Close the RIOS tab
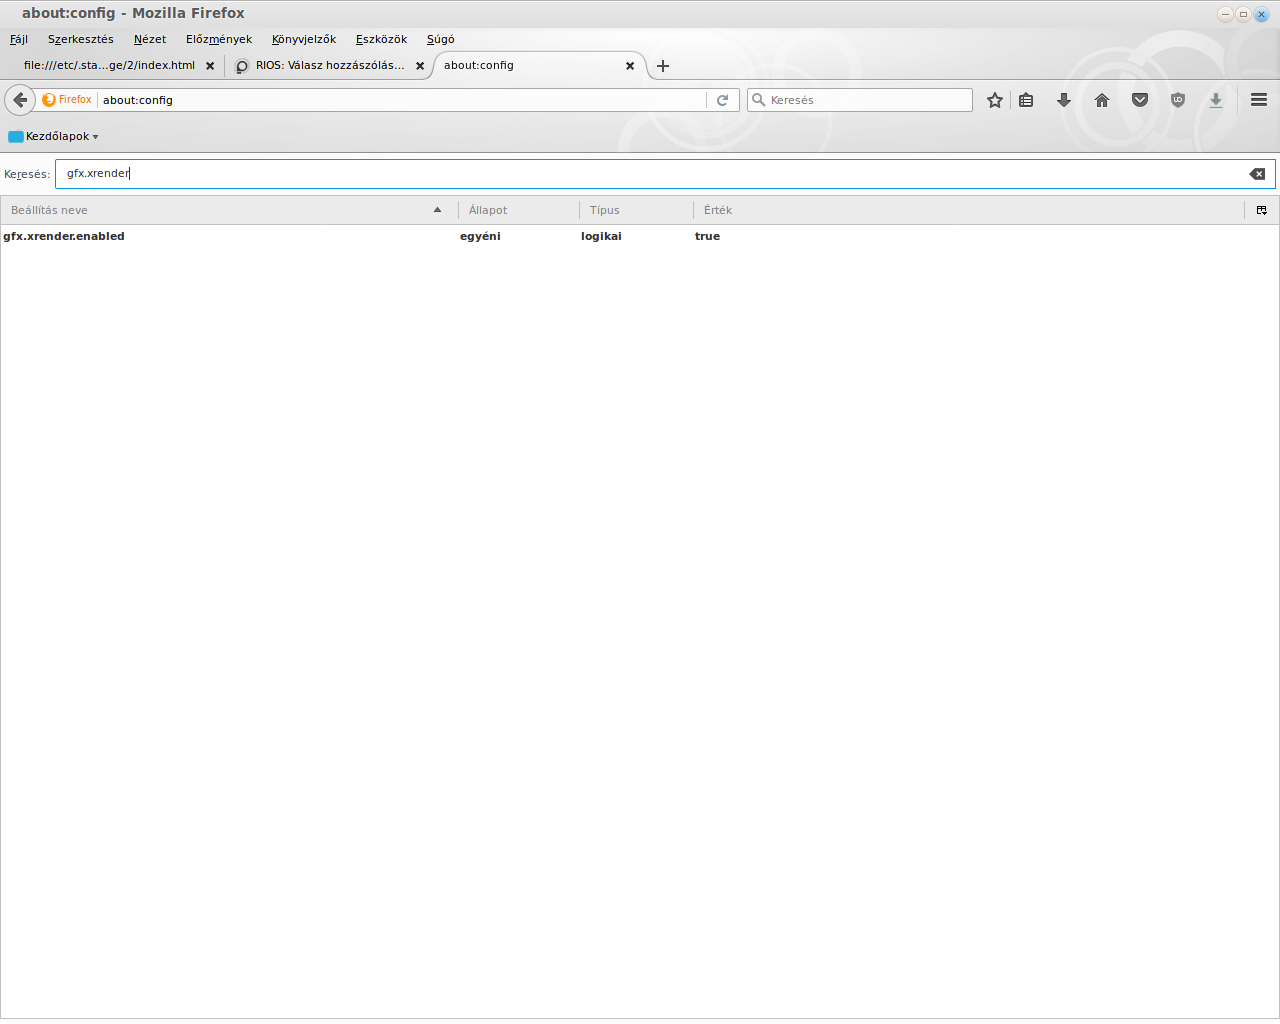The height and width of the screenshot is (1024, 1280). pos(420,66)
